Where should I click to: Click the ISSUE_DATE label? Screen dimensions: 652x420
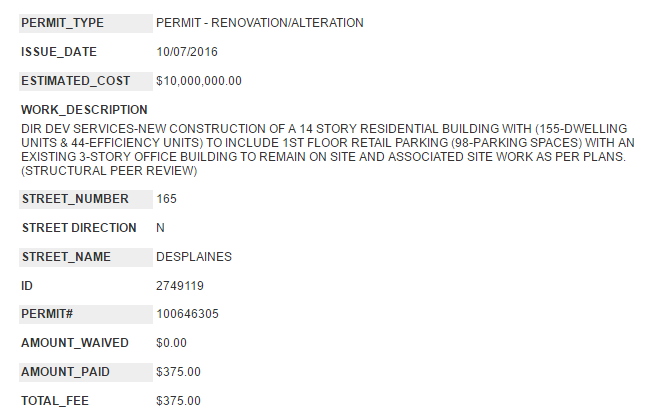60,51
